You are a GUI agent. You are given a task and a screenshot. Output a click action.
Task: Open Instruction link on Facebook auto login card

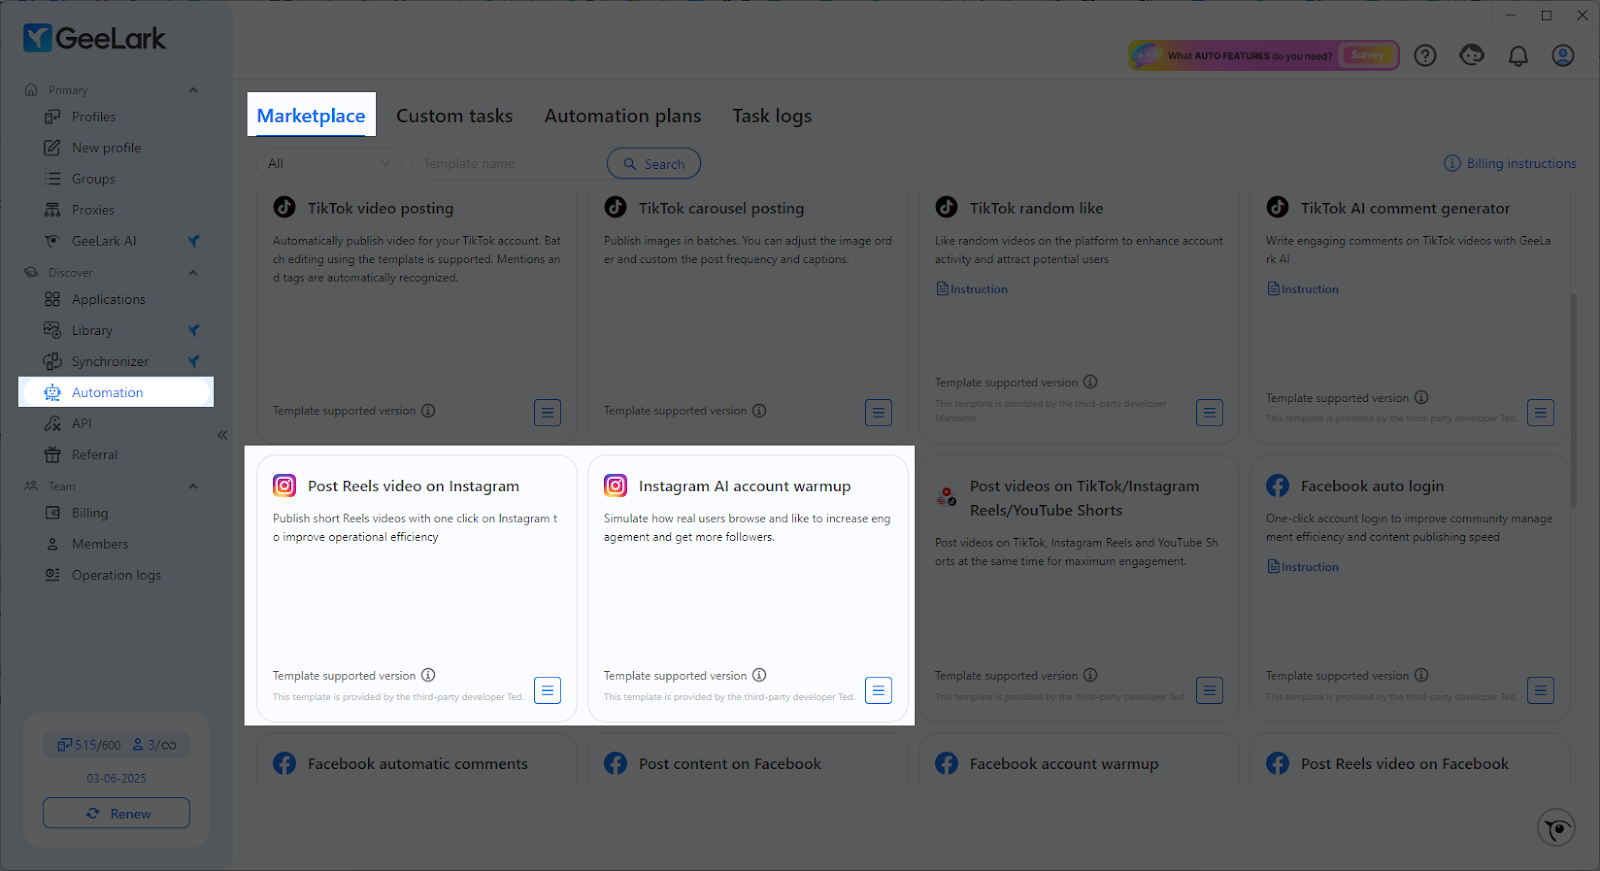click(1303, 567)
